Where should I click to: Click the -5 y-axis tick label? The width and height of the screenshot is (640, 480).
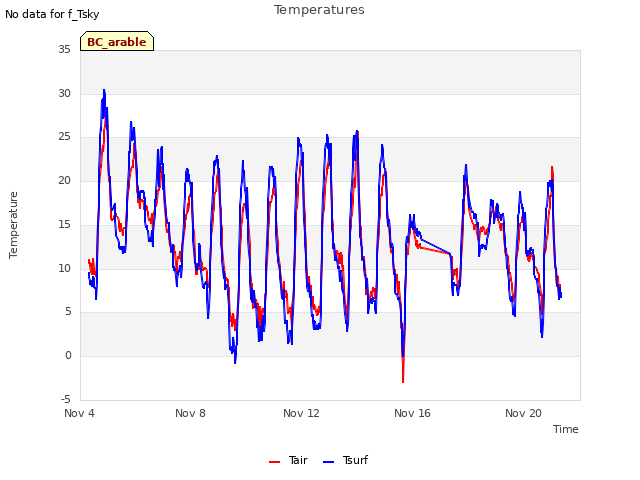[66, 399]
